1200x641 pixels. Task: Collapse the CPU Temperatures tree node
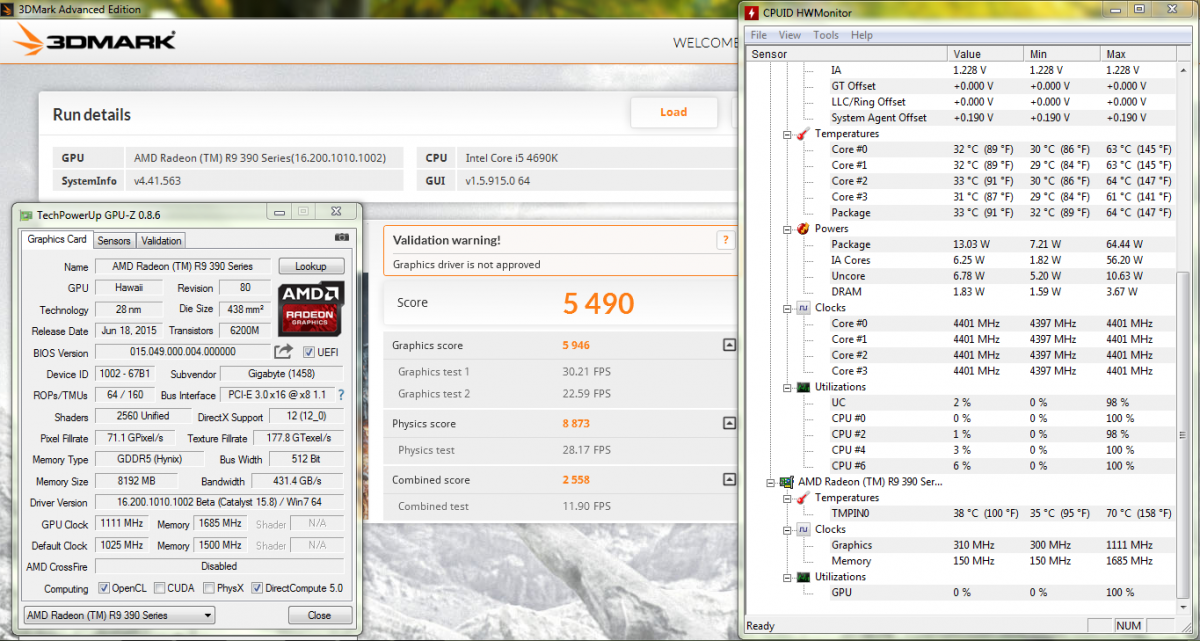[788, 134]
